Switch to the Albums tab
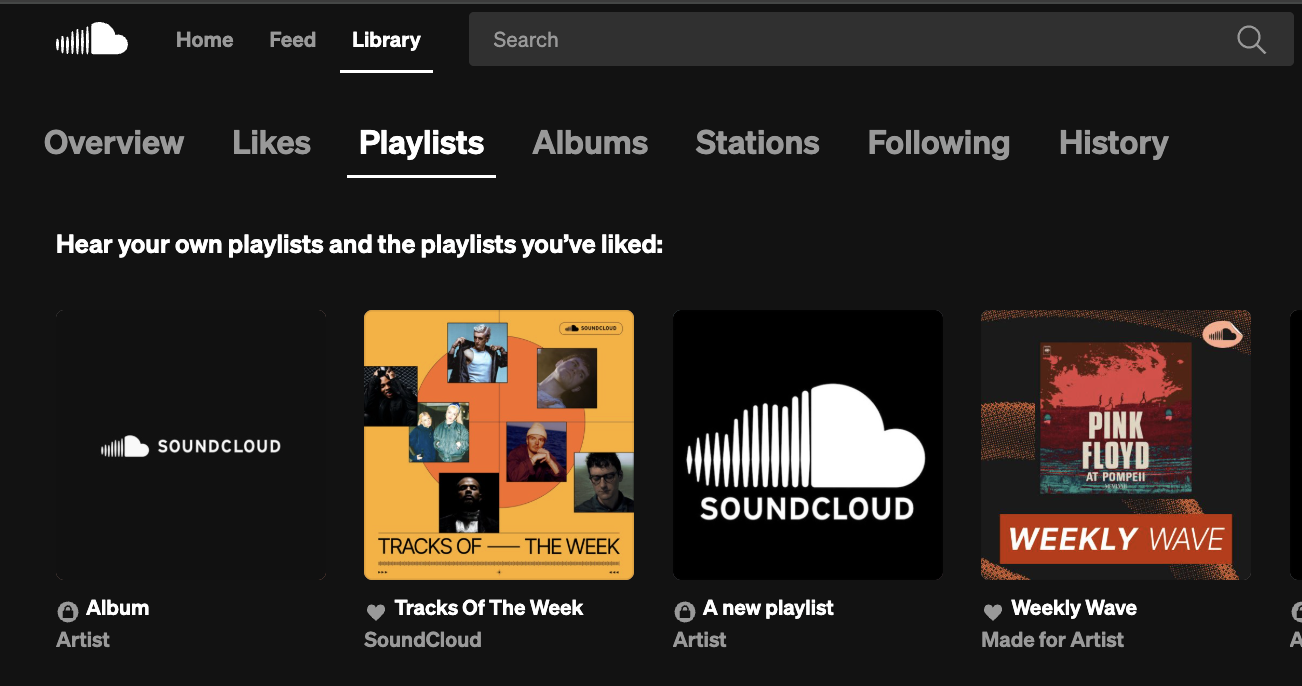This screenshot has height=686, width=1302. (x=590, y=143)
